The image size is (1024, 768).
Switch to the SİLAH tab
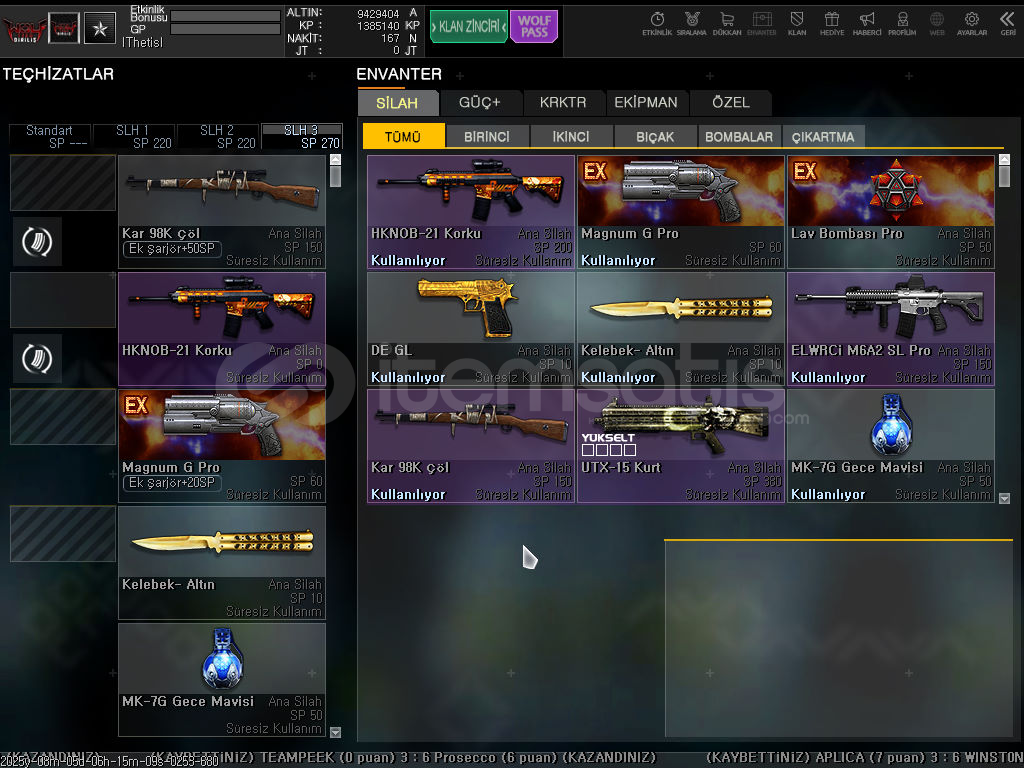tap(397, 103)
